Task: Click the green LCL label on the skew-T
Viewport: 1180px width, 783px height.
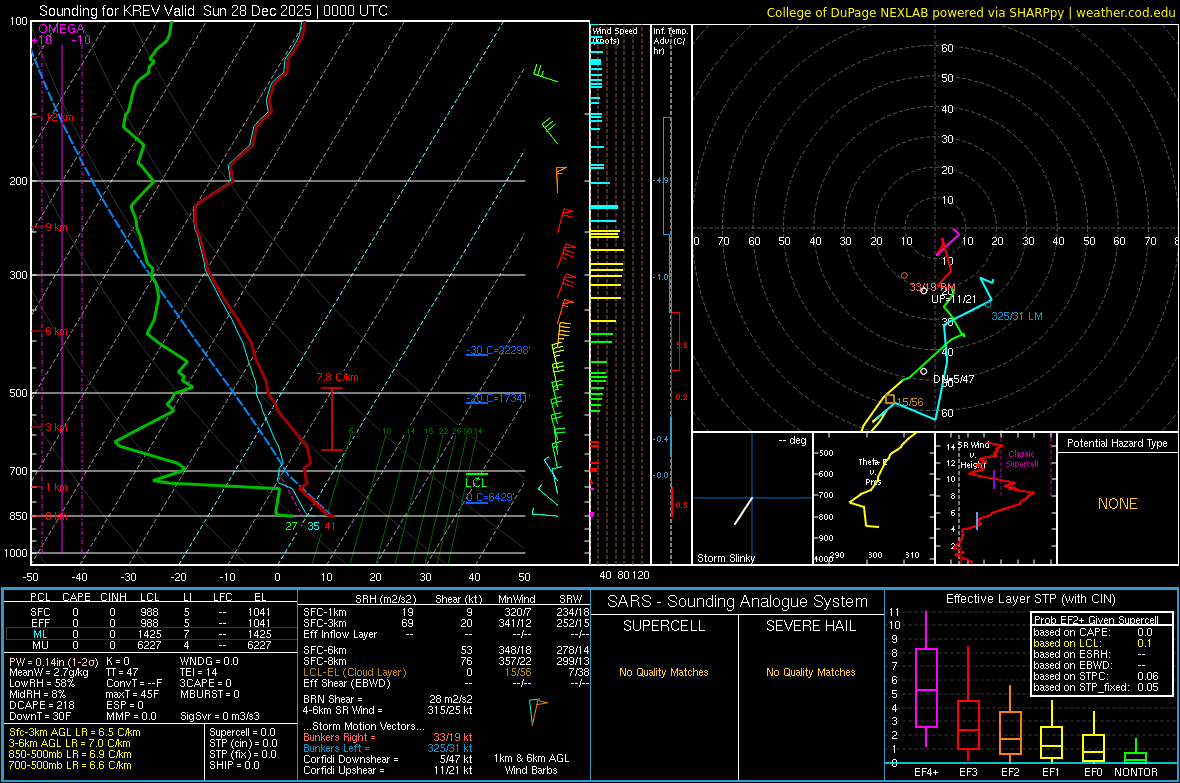Action: click(x=476, y=483)
